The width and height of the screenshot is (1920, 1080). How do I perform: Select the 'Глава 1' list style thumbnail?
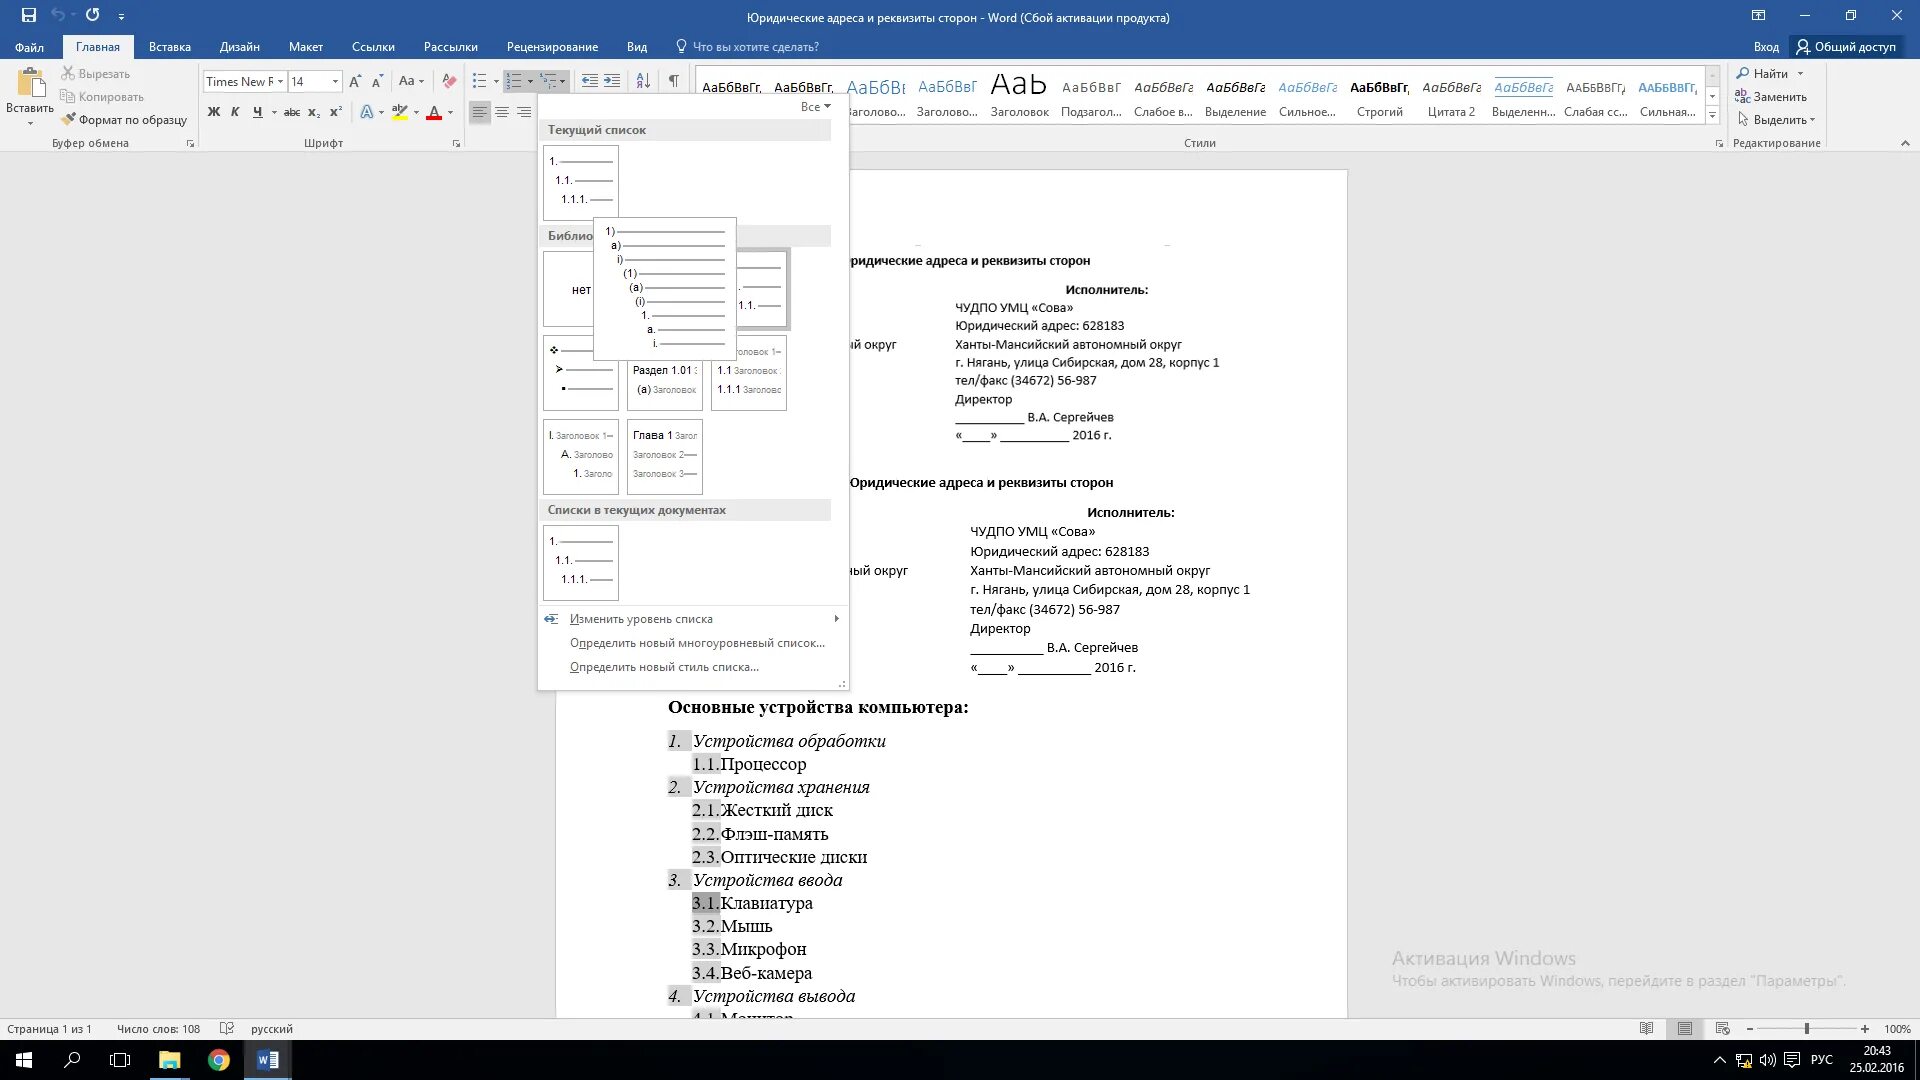click(665, 457)
